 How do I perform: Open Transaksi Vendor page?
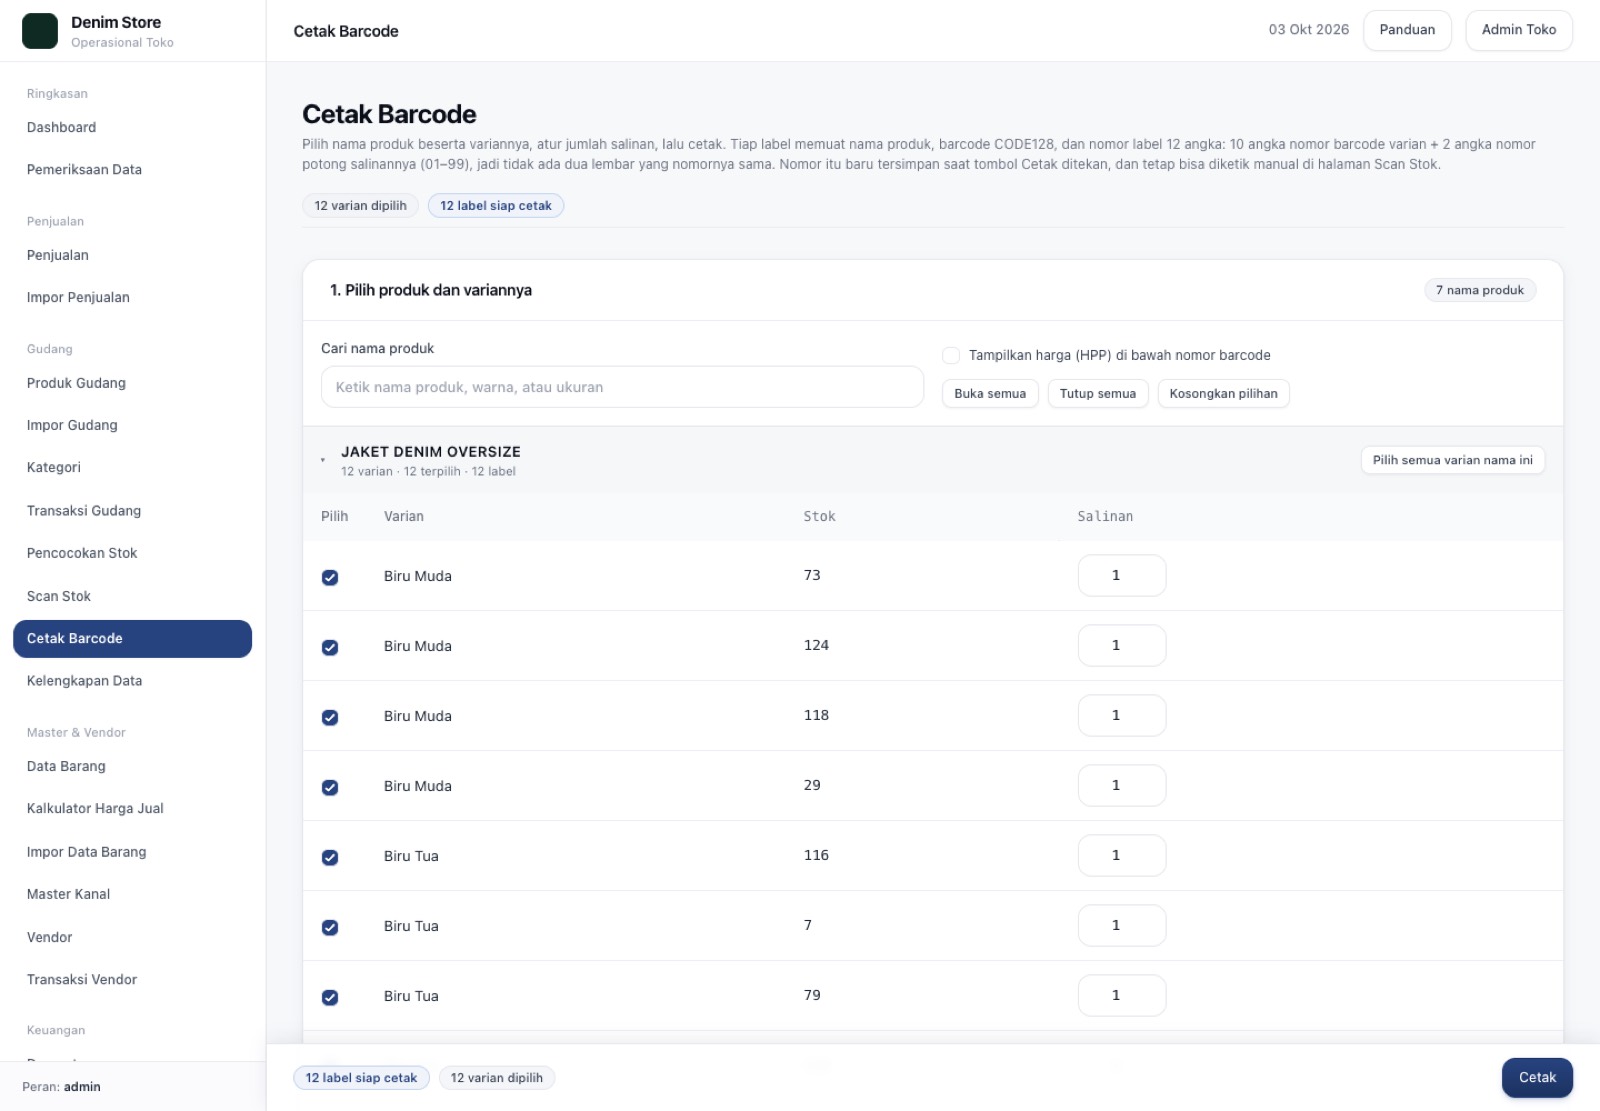tap(132, 979)
